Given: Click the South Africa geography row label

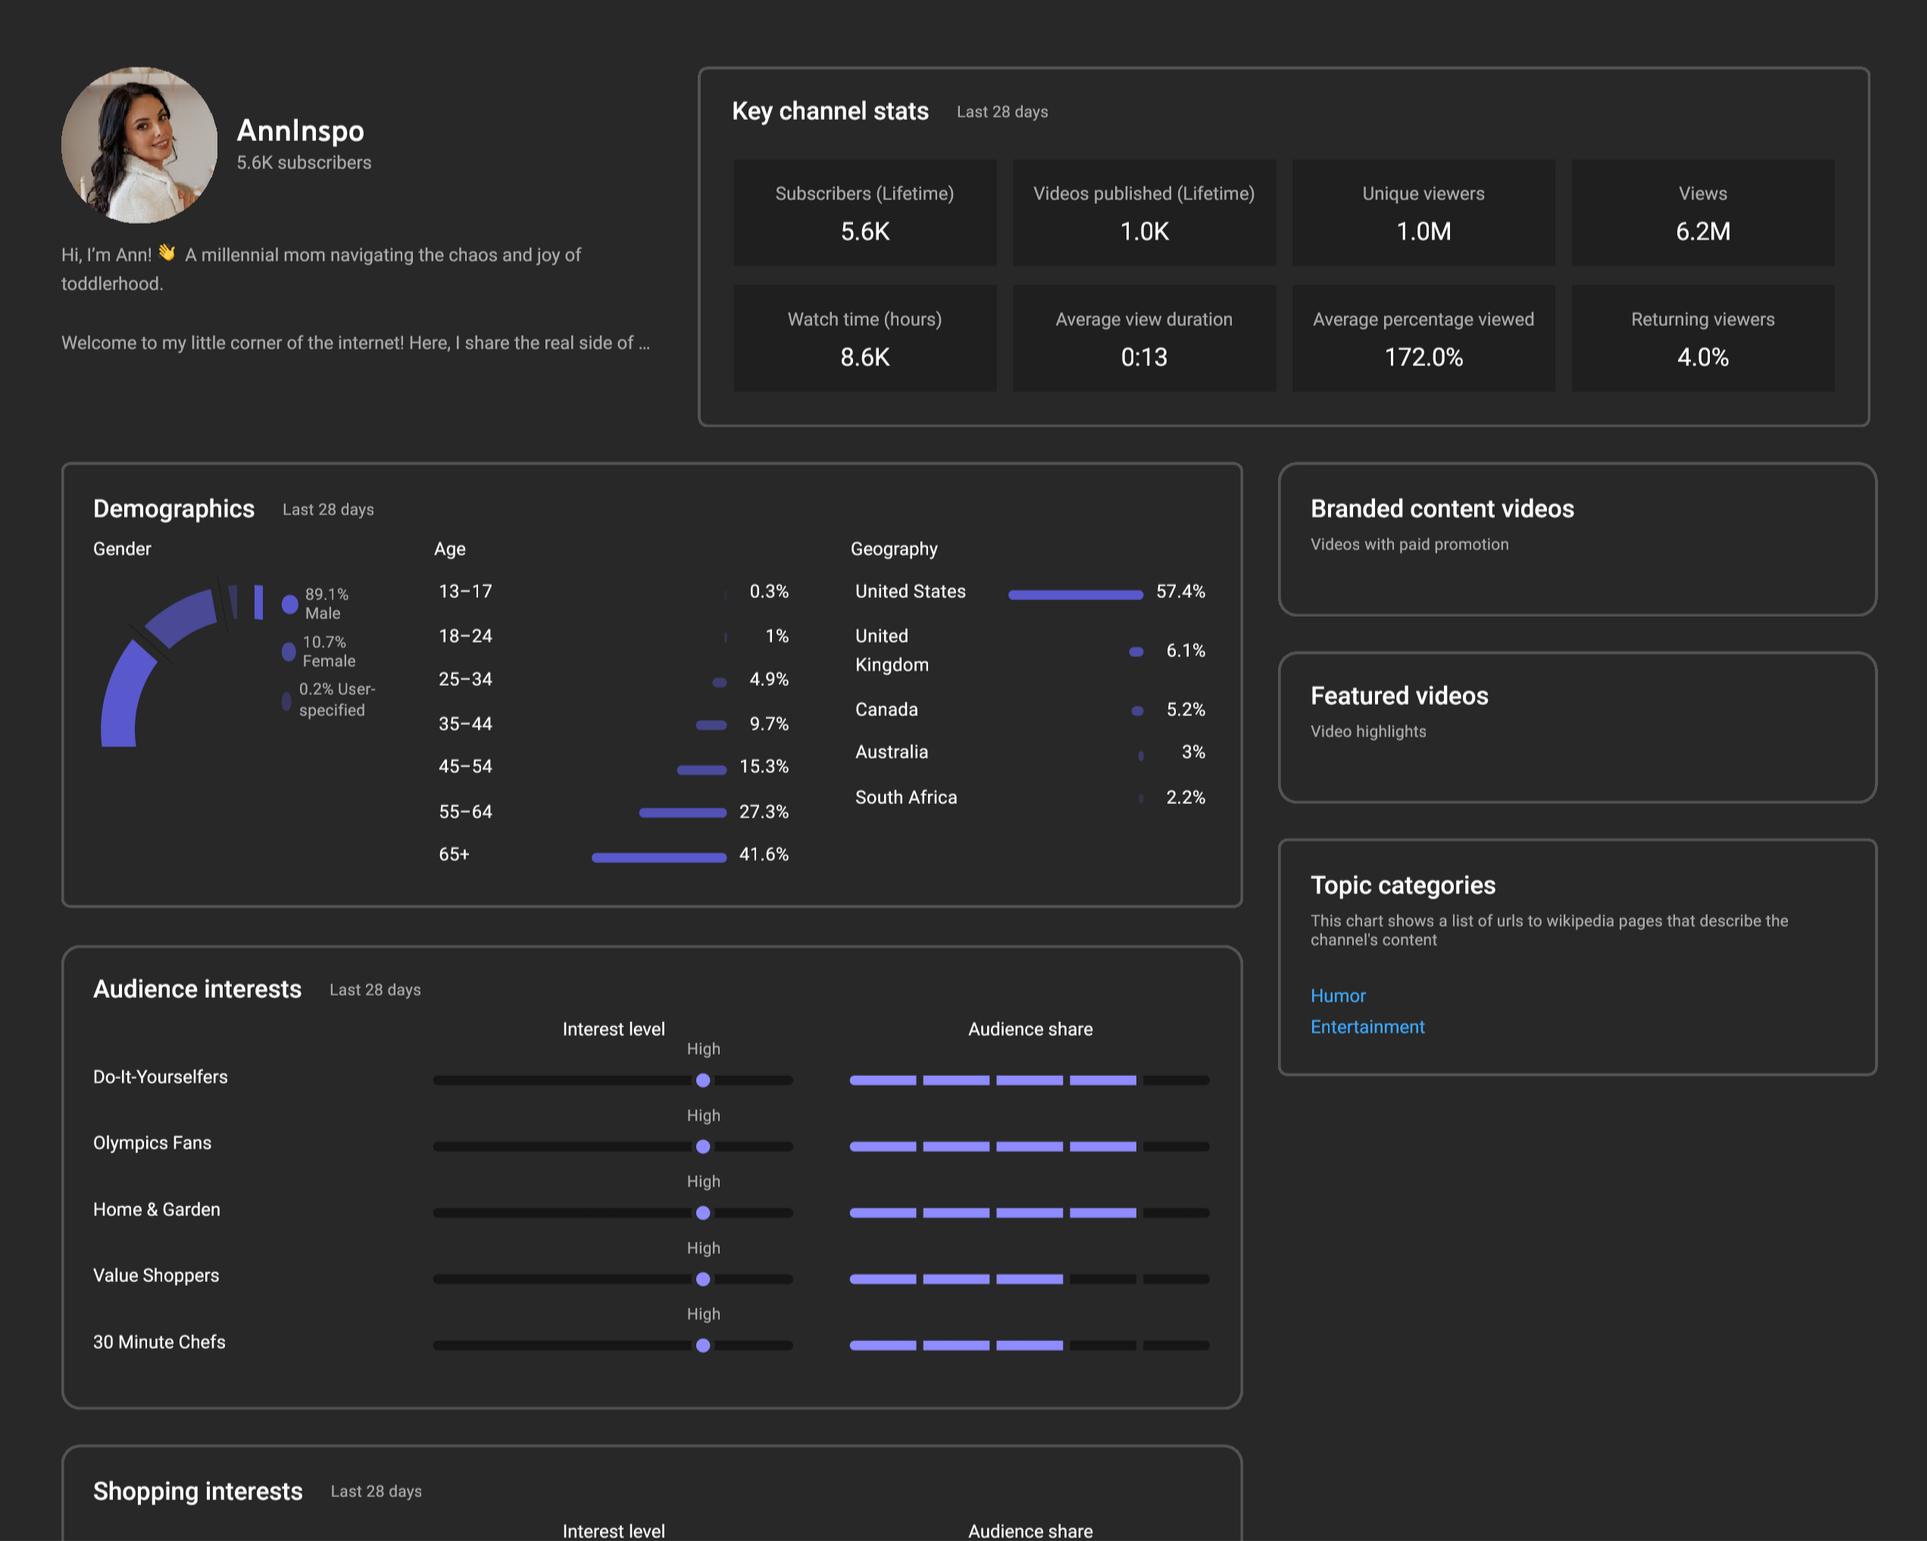Looking at the screenshot, I should 906,797.
